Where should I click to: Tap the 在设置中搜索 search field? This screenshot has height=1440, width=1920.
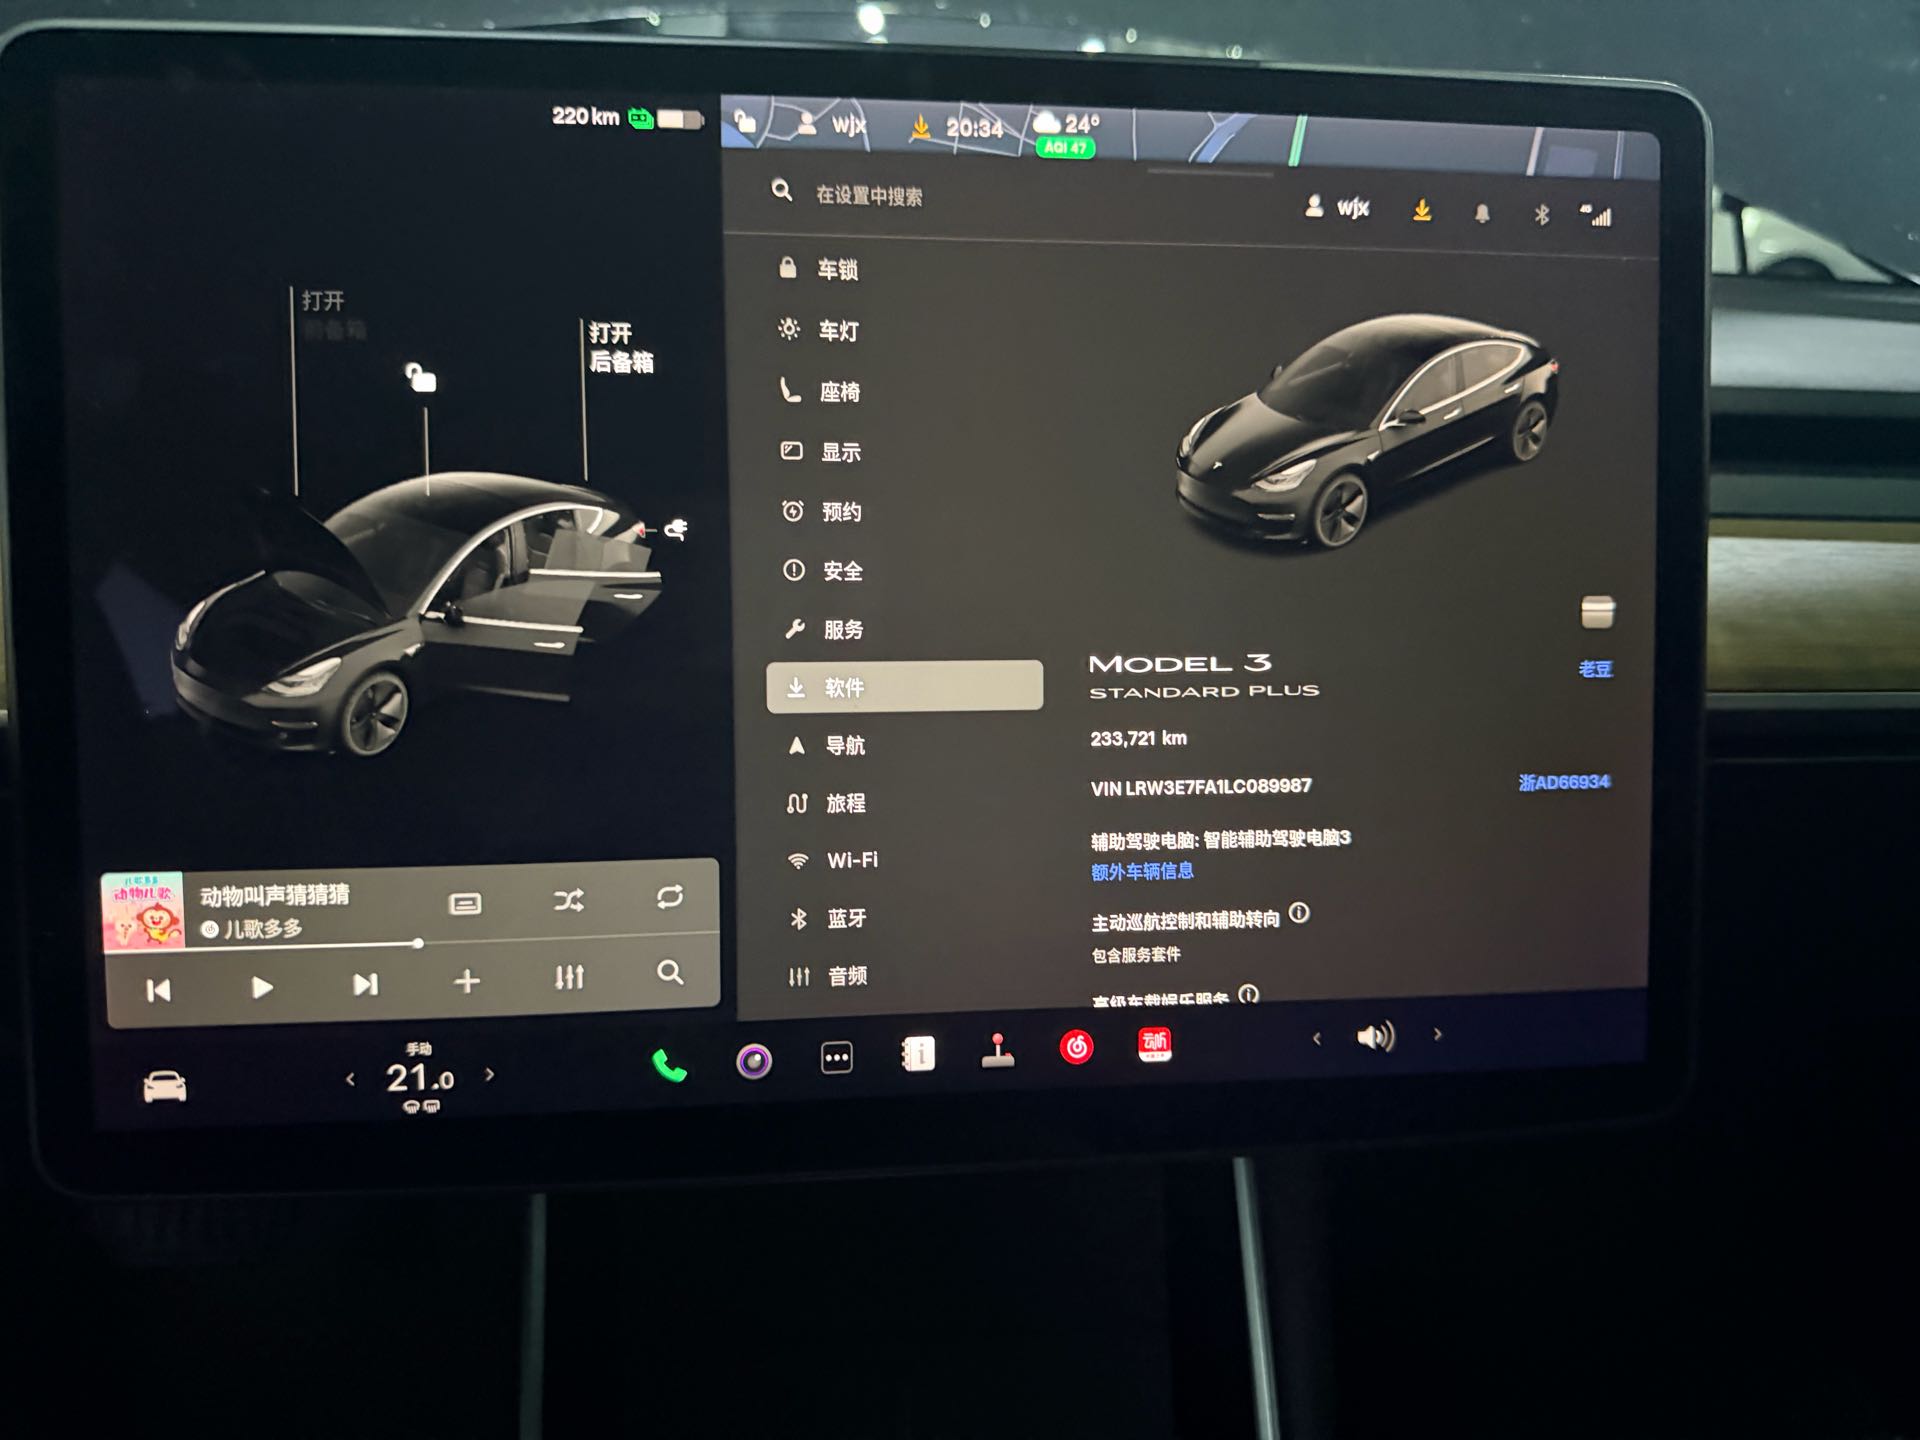868,195
